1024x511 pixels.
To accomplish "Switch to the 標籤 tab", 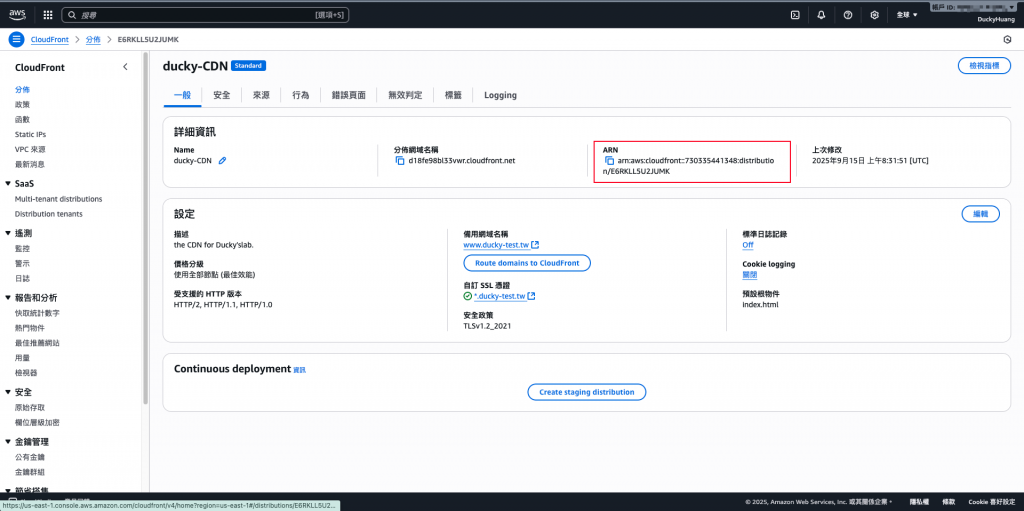I will [x=453, y=95].
